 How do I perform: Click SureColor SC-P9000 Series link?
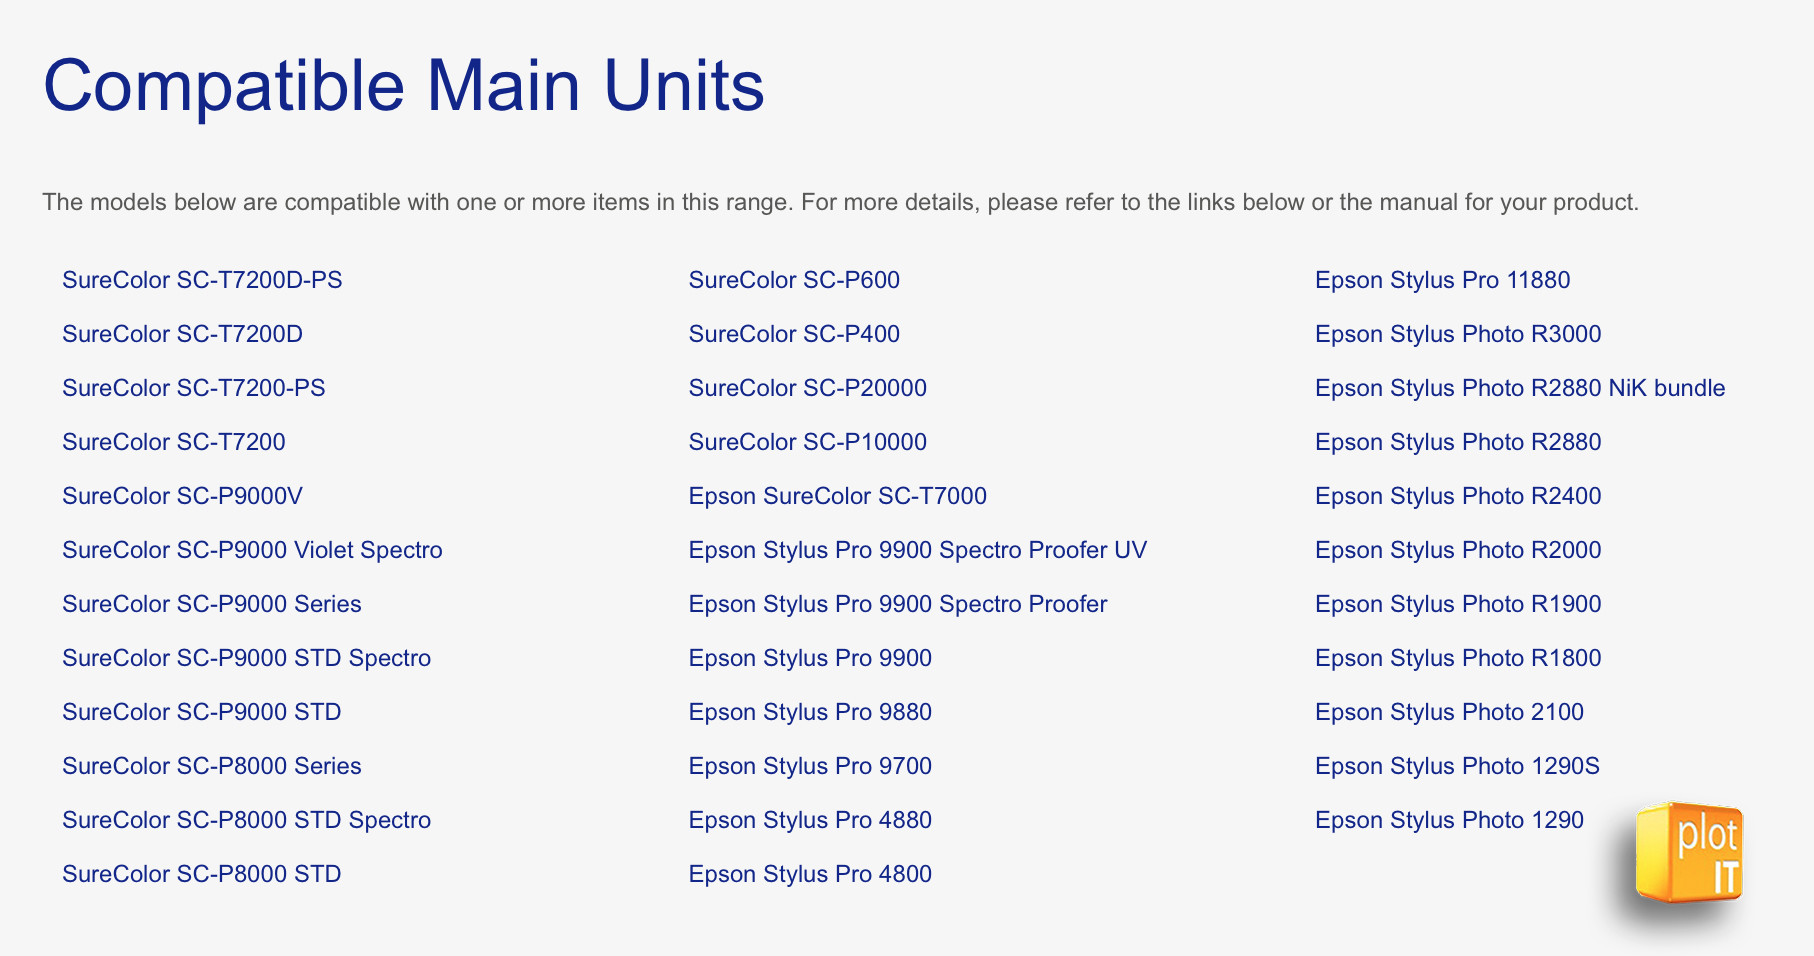click(x=212, y=604)
